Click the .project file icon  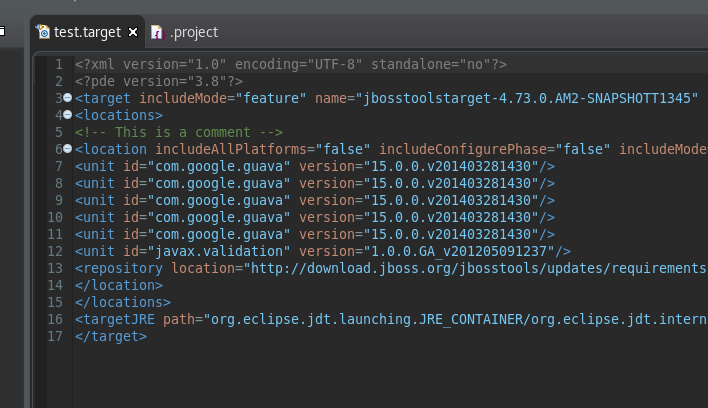point(157,32)
